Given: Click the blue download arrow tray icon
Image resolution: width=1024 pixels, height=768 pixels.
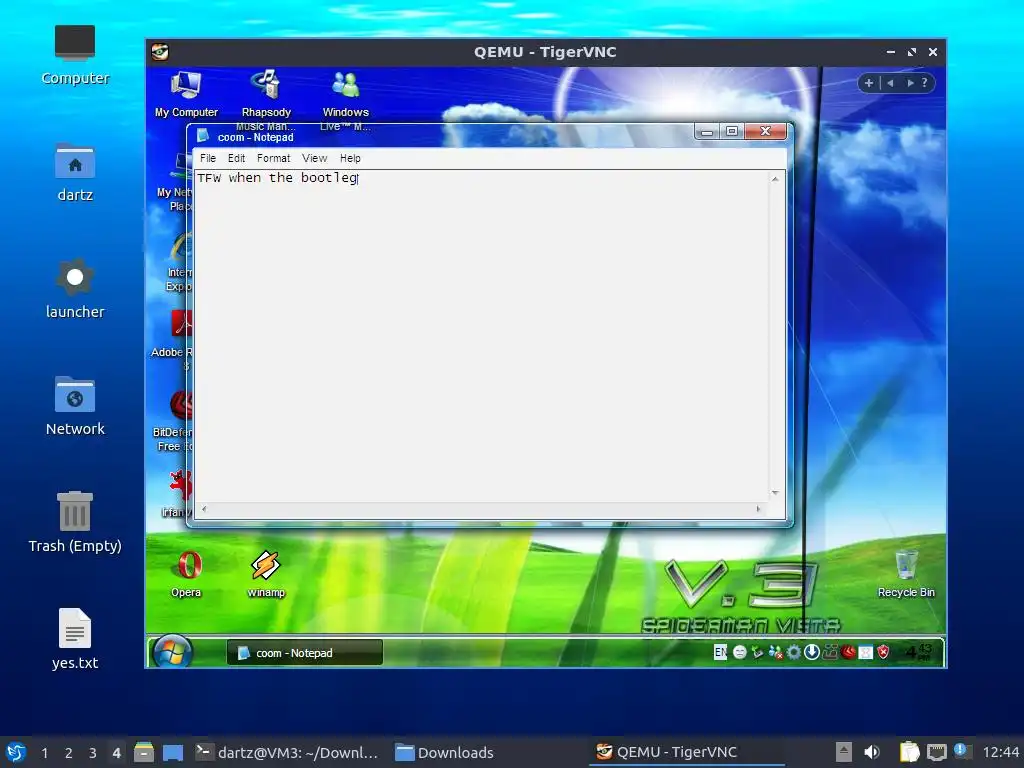Looking at the screenshot, I should (x=812, y=652).
